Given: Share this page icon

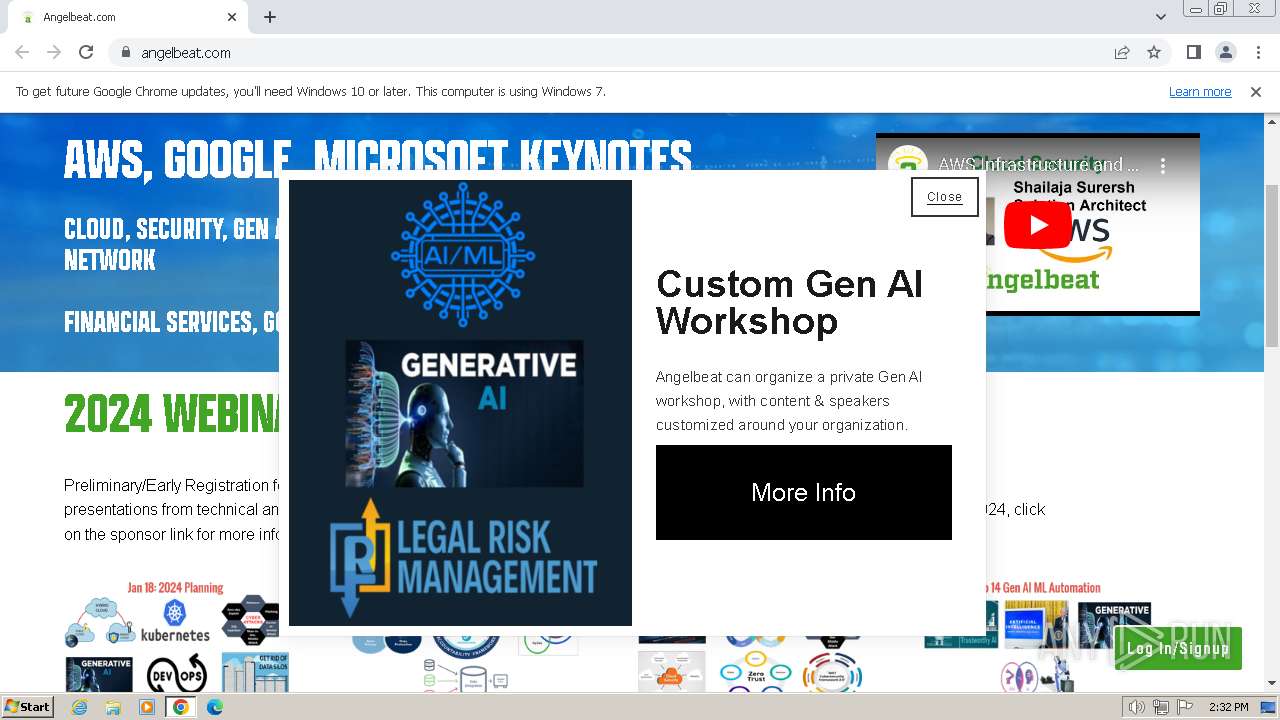Looking at the screenshot, I should point(1122,52).
